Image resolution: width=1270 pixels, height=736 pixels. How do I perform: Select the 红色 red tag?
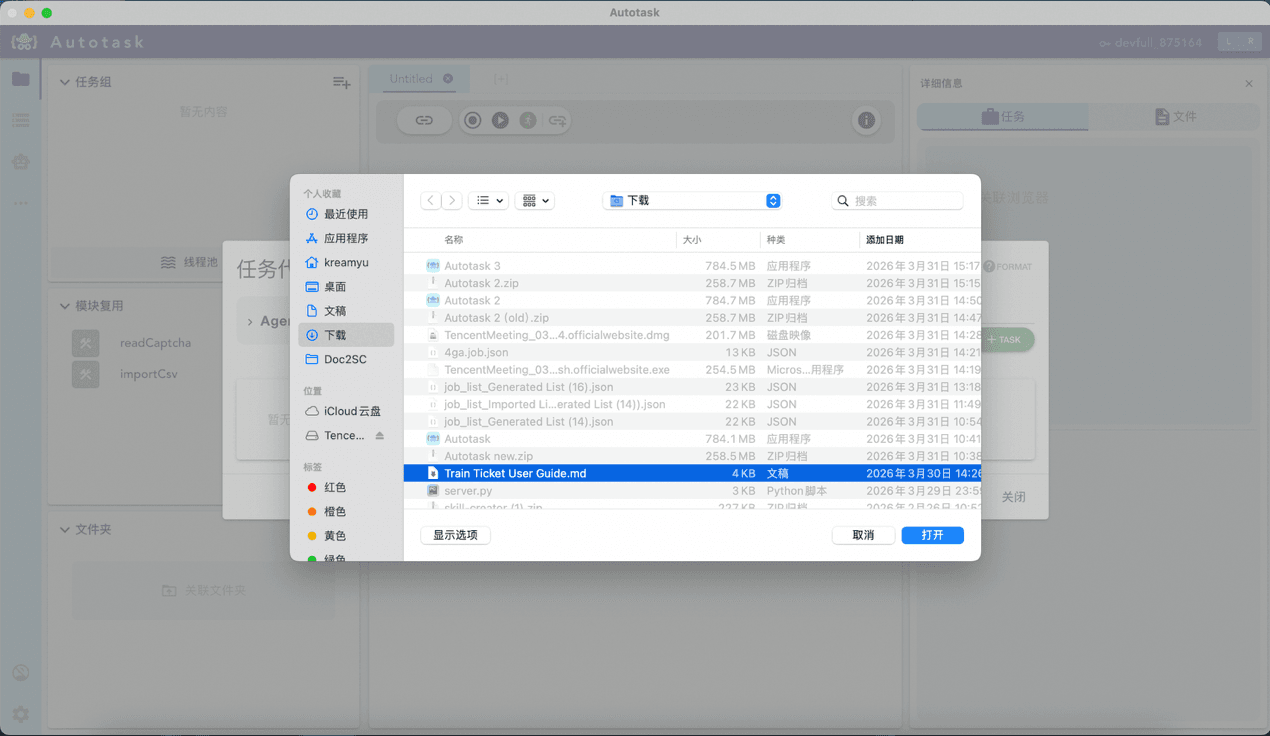335,487
